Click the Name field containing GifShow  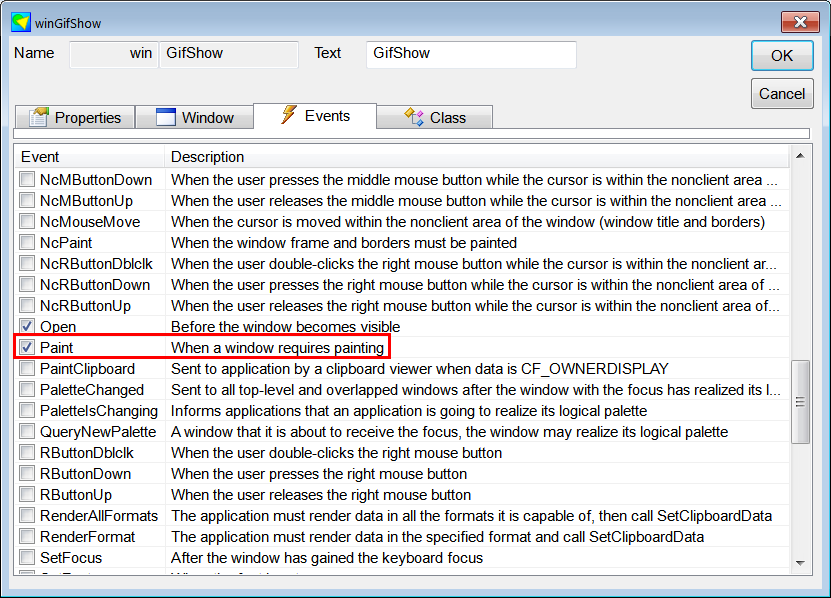pyautogui.click(x=229, y=54)
